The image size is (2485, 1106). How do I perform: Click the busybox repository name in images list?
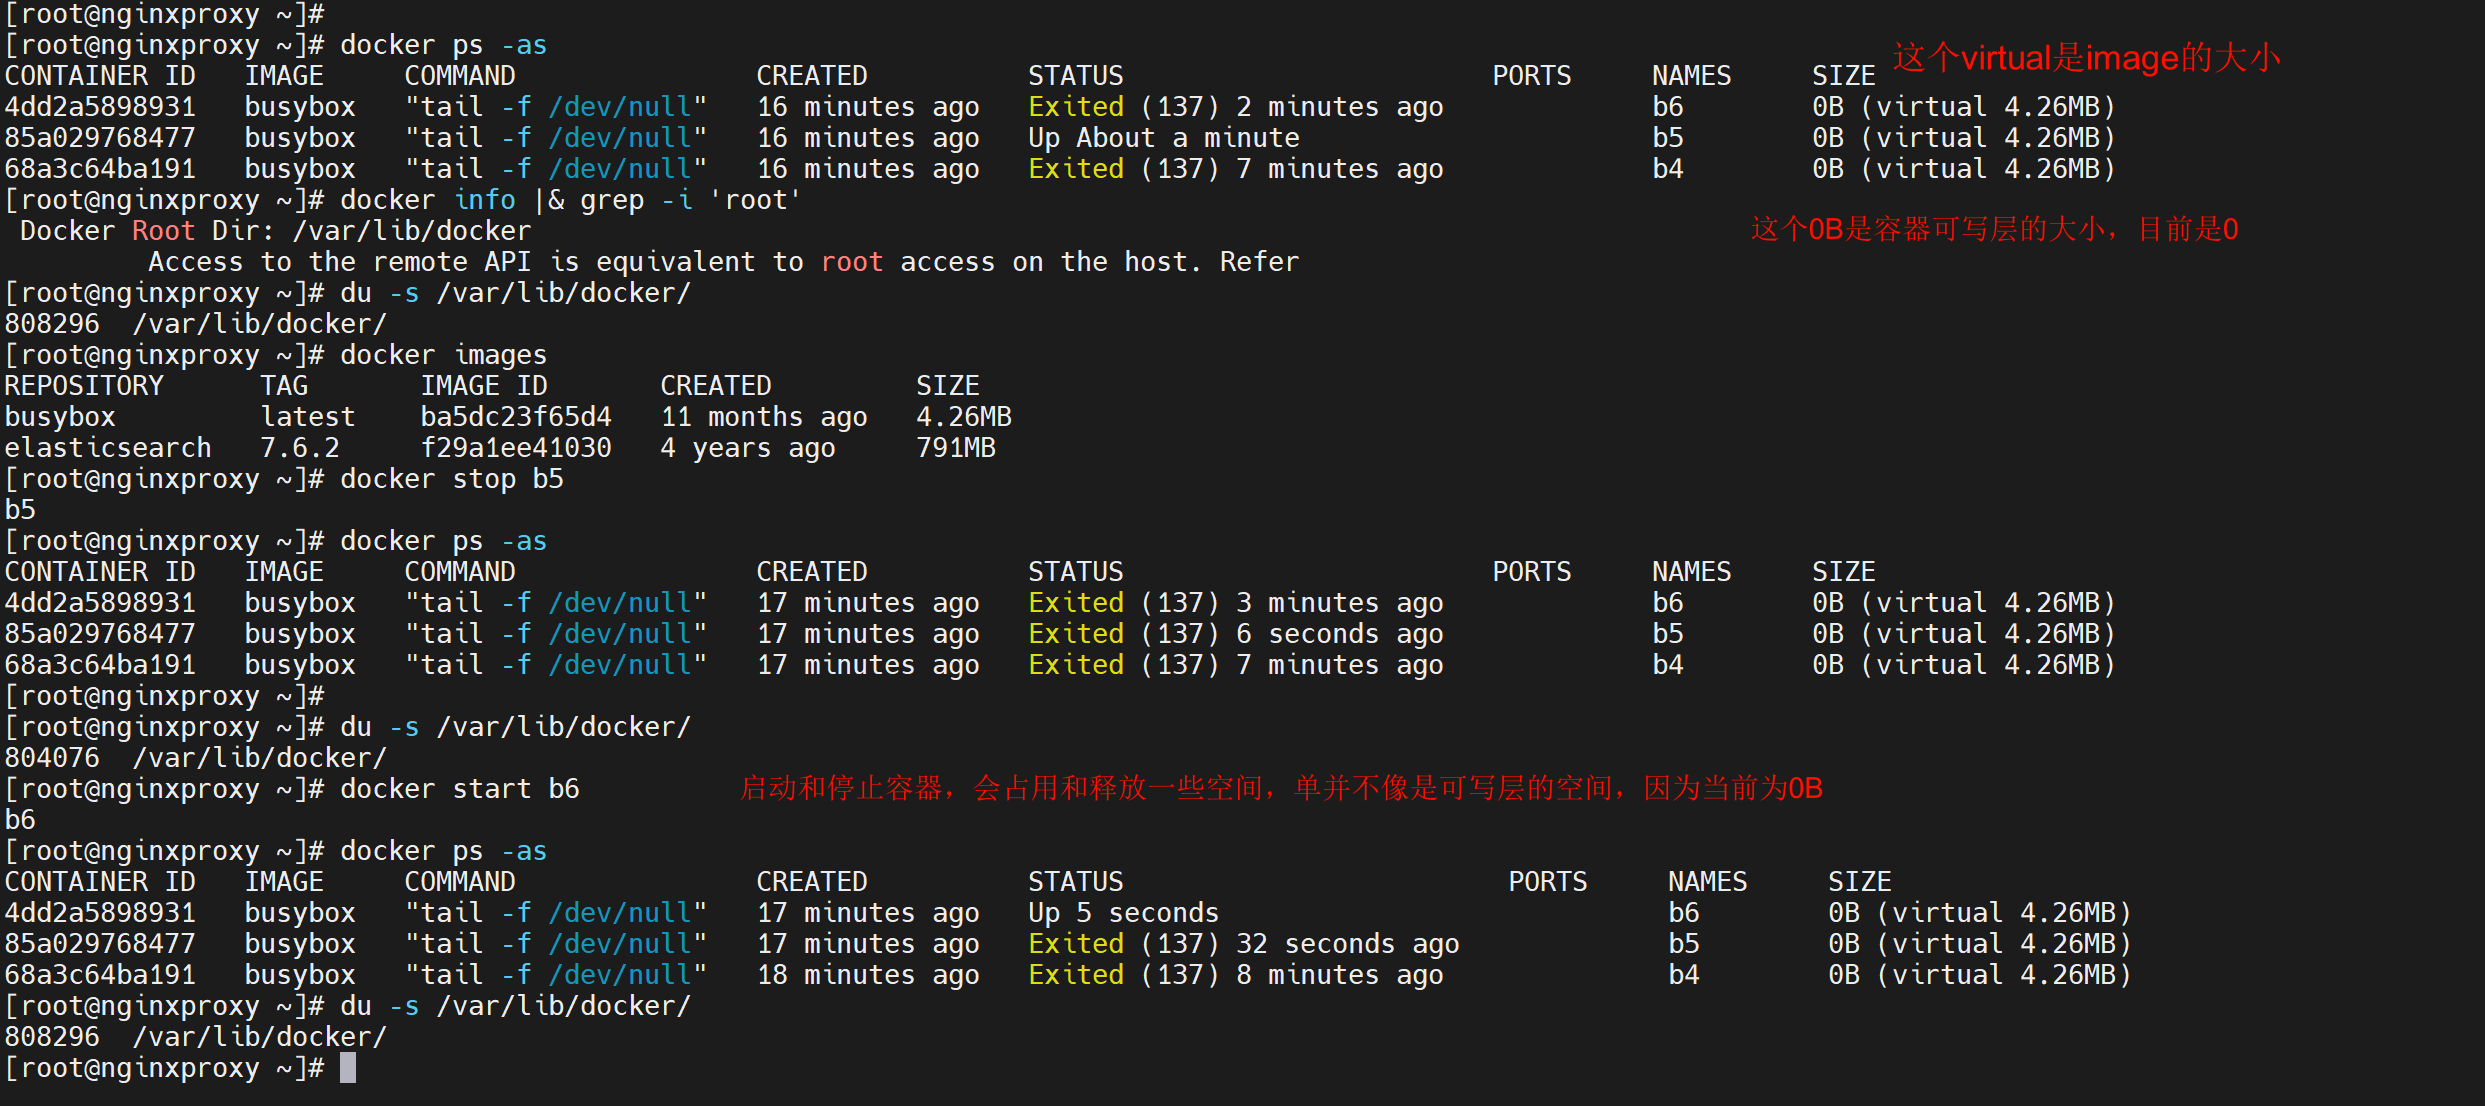coord(60,417)
